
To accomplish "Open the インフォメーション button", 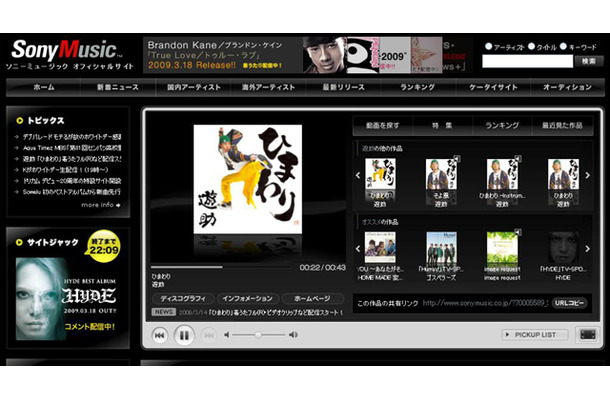I will pos(247,298).
